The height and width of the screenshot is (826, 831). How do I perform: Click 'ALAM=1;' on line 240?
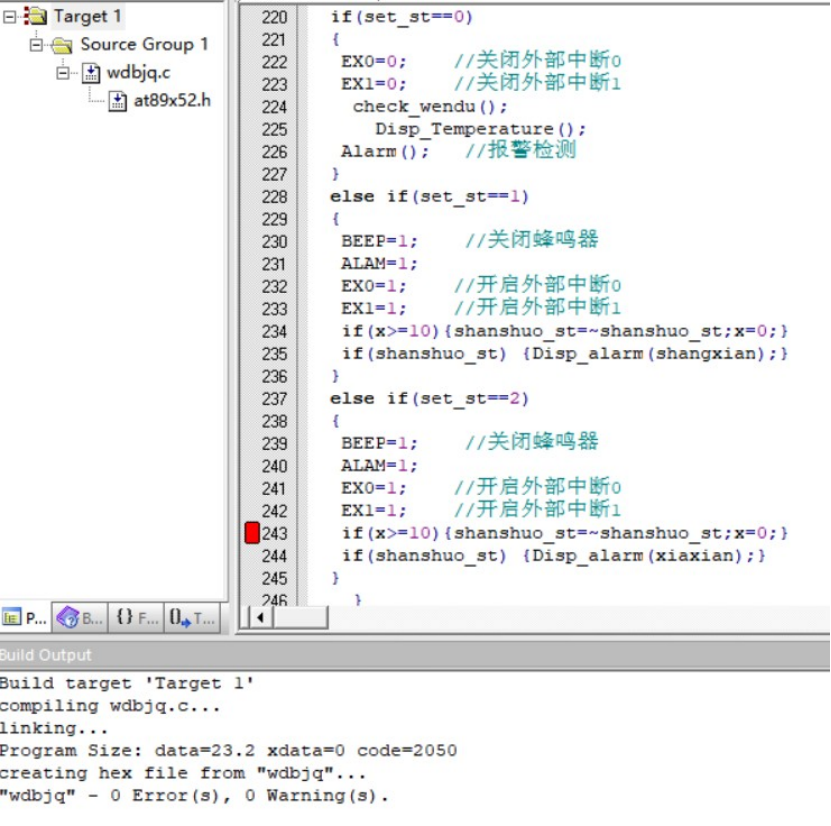point(379,466)
